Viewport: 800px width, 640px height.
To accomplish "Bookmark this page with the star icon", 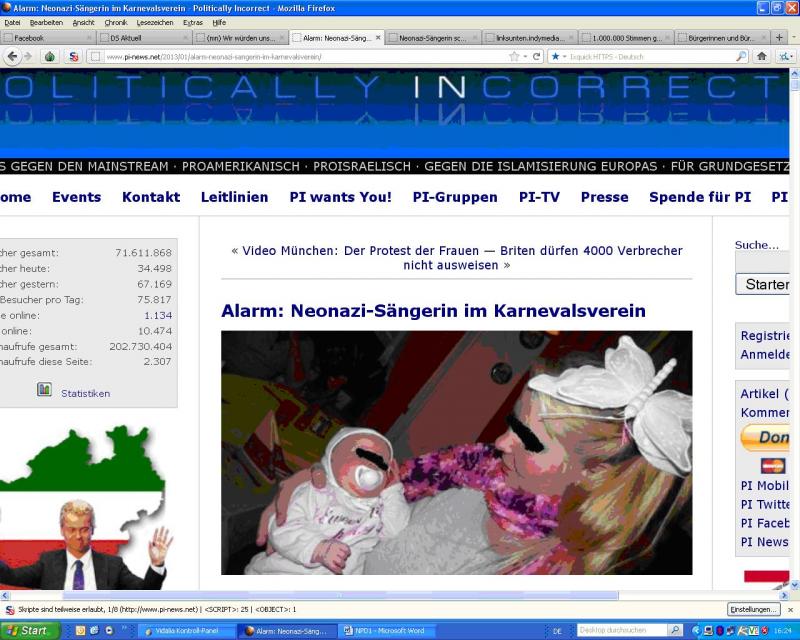I will [514, 56].
